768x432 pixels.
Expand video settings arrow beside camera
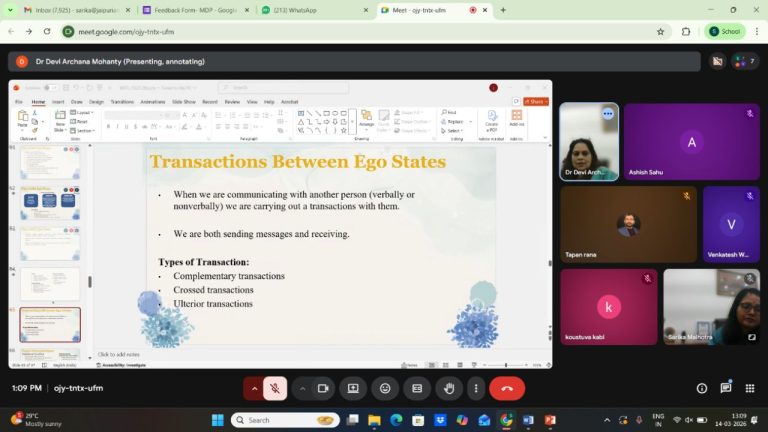pyautogui.click(x=302, y=388)
